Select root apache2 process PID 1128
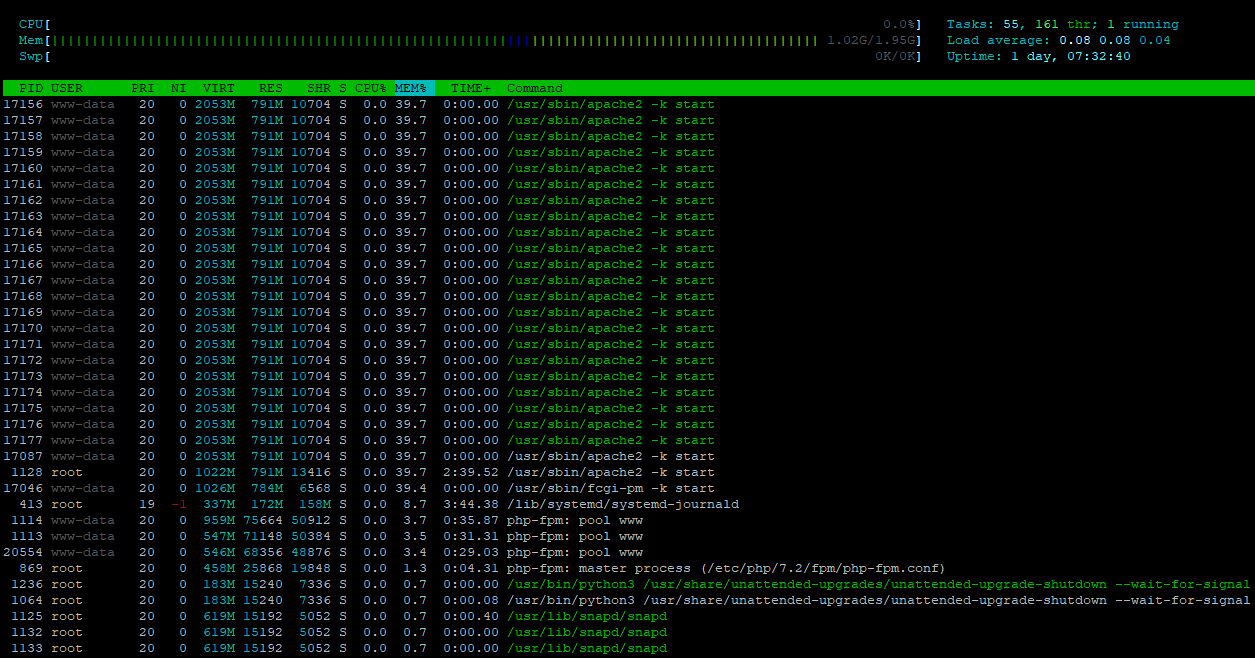This screenshot has width=1255, height=658. [x=627, y=472]
